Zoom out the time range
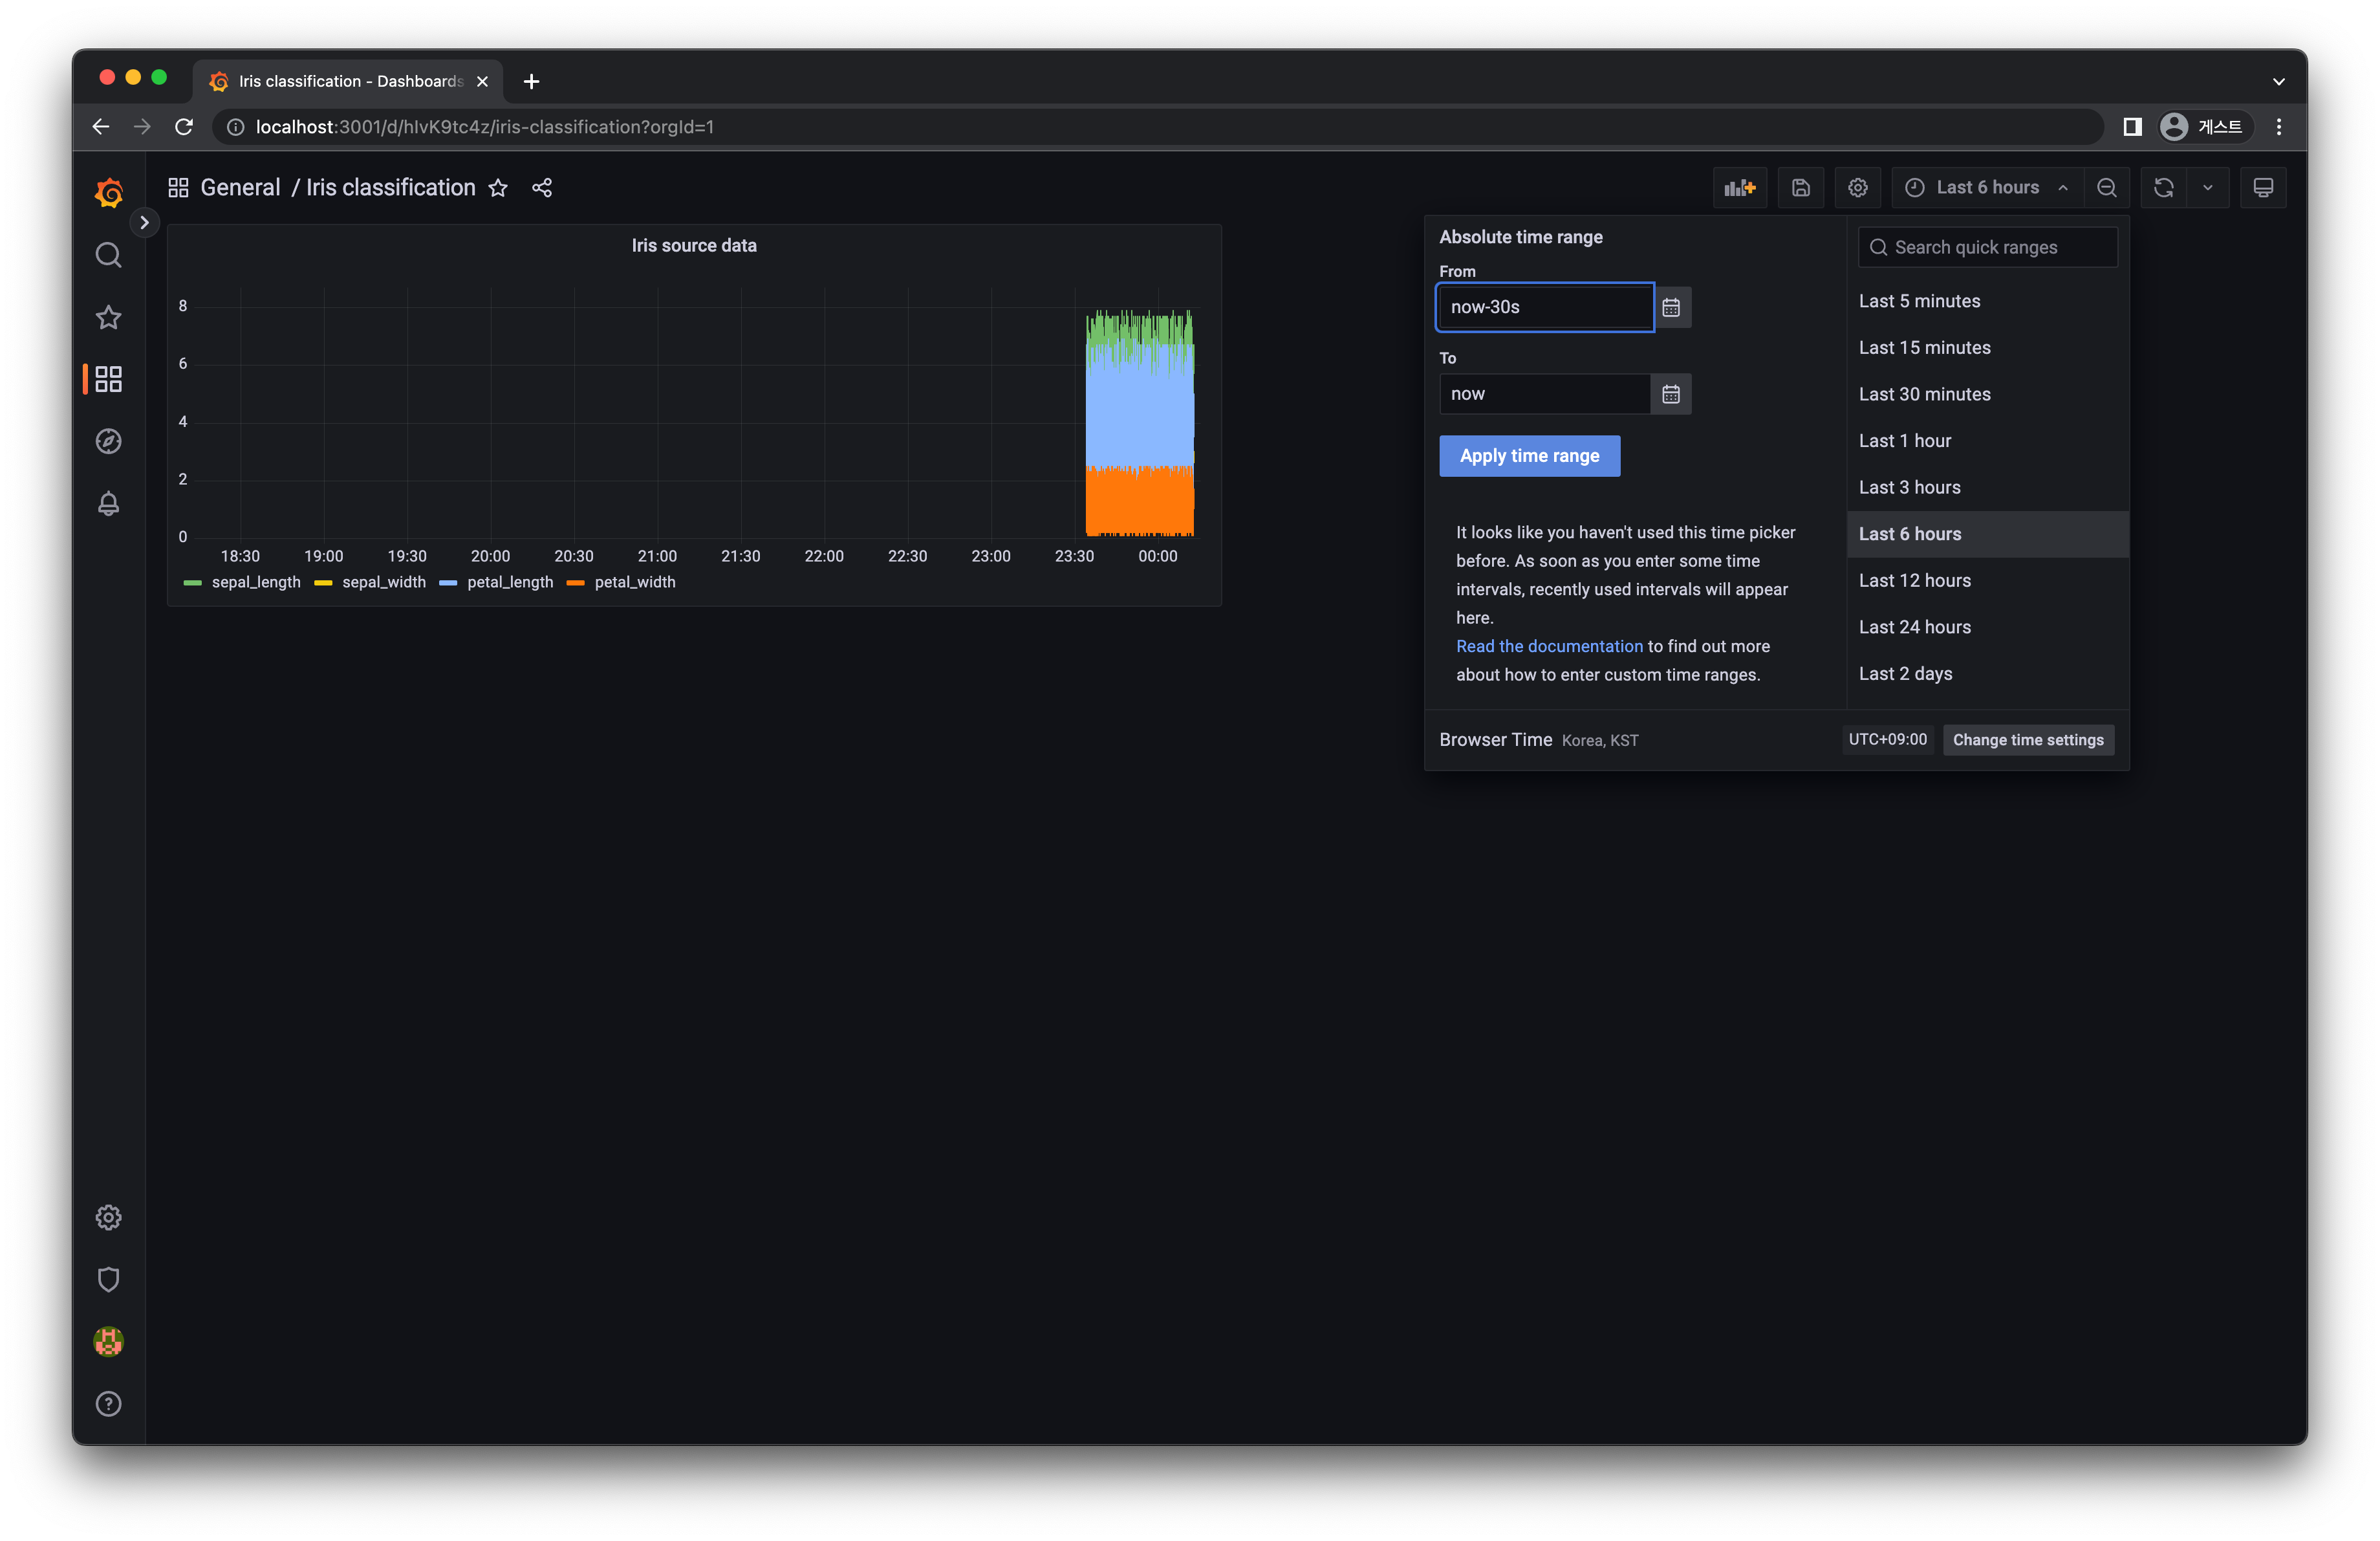 2106,188
